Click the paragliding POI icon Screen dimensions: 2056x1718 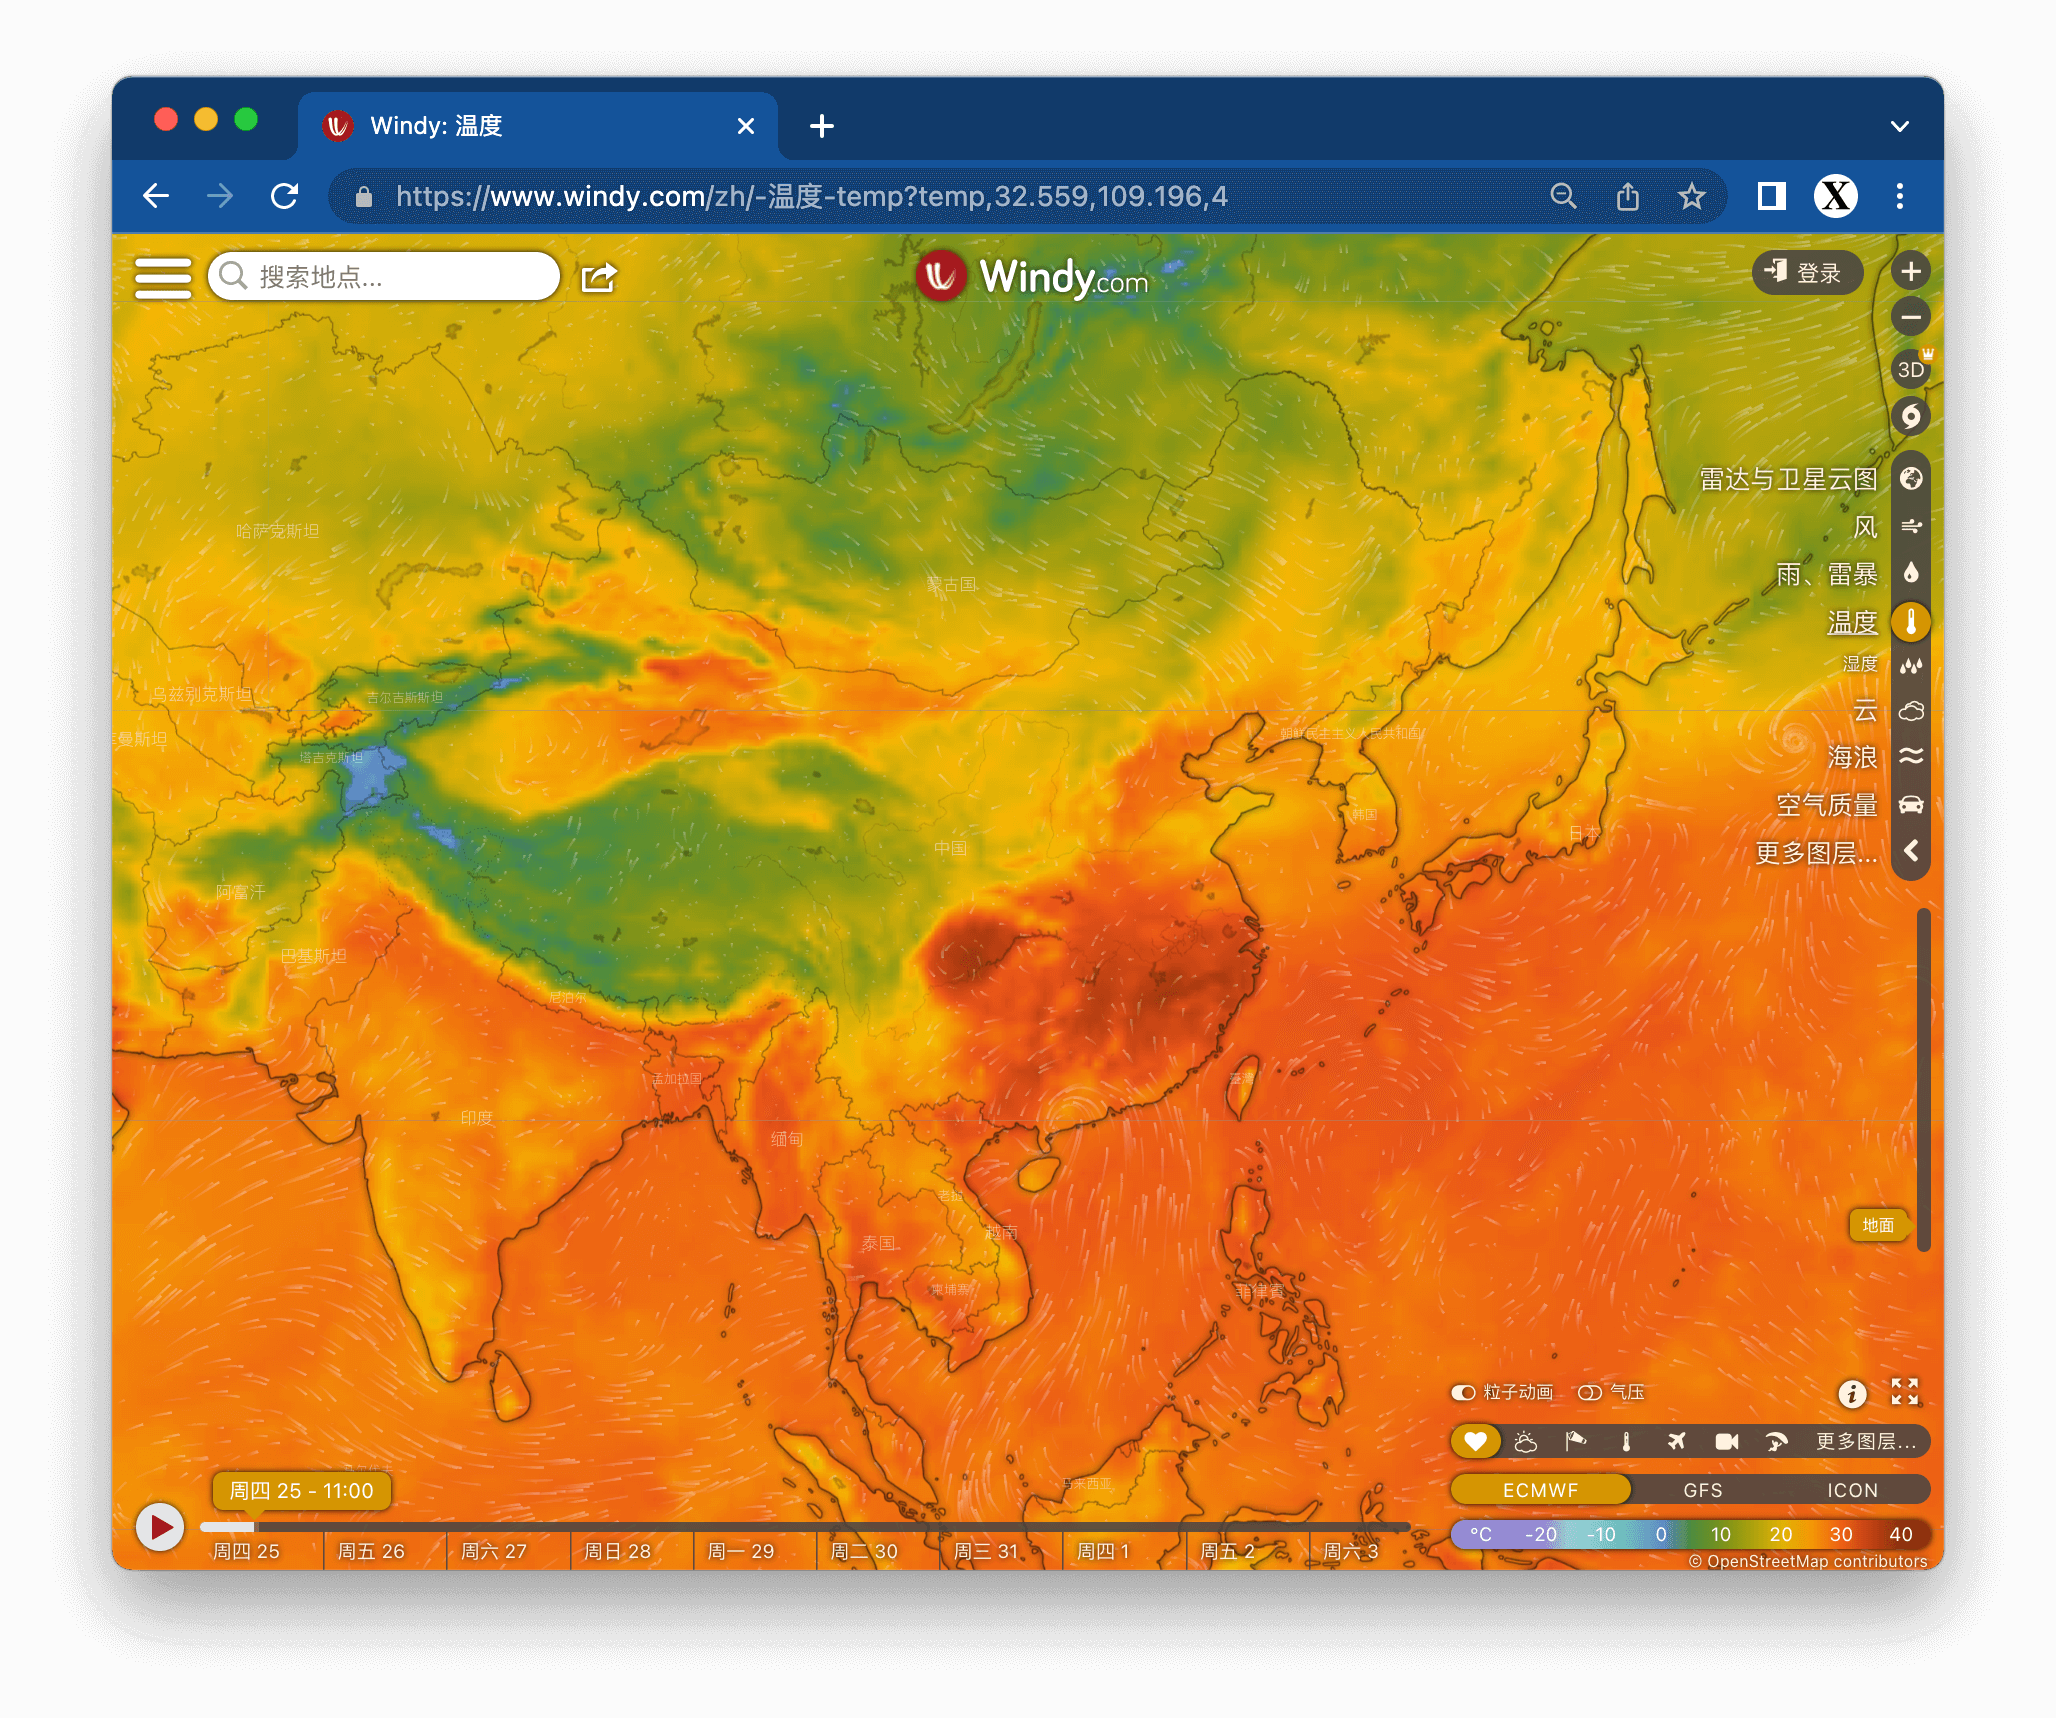[x=1776, y=1441]
